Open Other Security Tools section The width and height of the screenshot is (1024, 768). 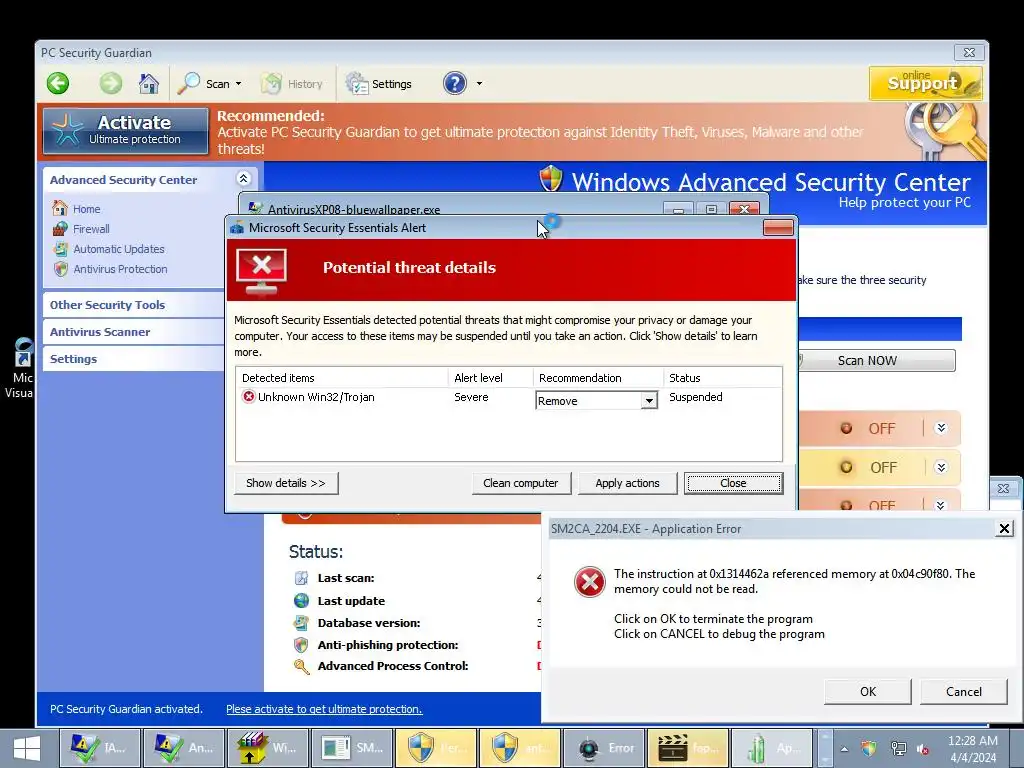133,305
